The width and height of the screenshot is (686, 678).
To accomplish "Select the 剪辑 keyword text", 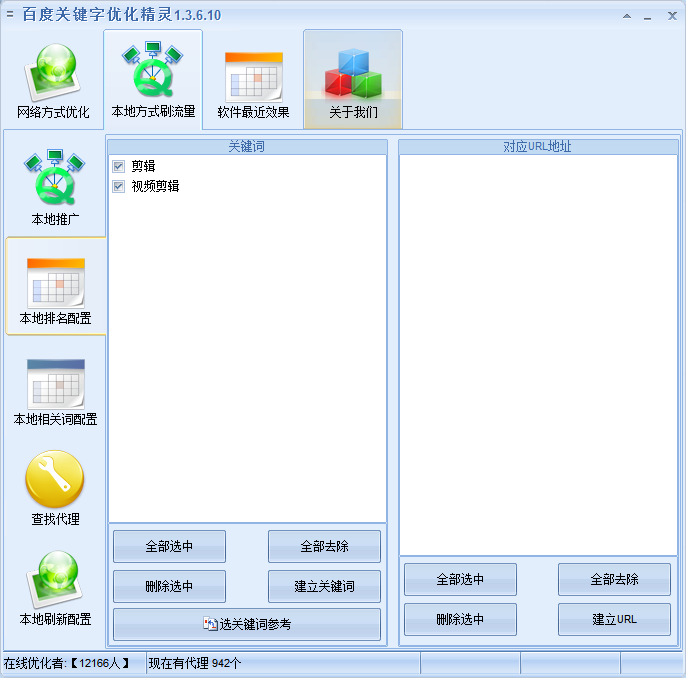I will tap(144, 166).
